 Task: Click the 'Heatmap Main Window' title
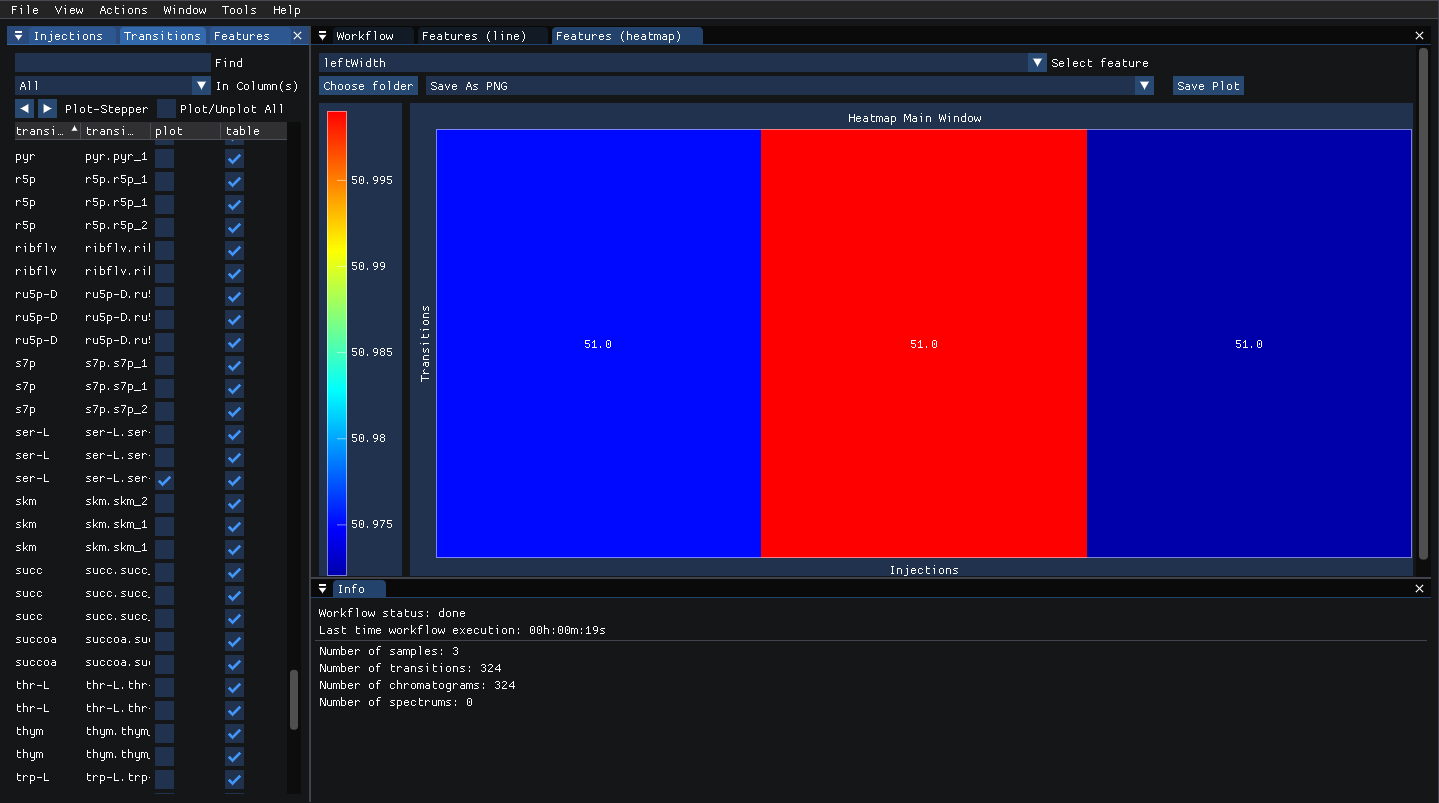click(x=915, y=118)
